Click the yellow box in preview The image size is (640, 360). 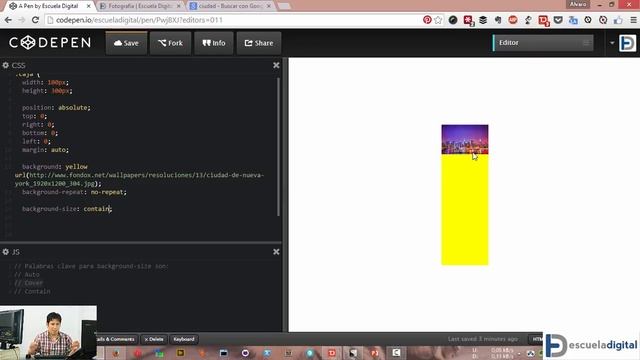(465, 209)
